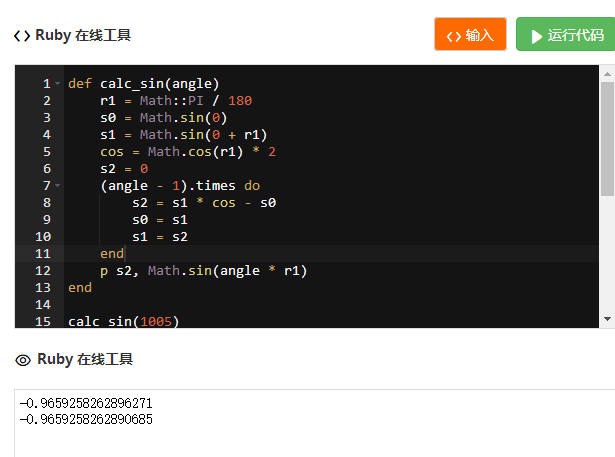Collapse the def block fold arrow on line 1
Screen dimensions: 615x457
[58, 84]
